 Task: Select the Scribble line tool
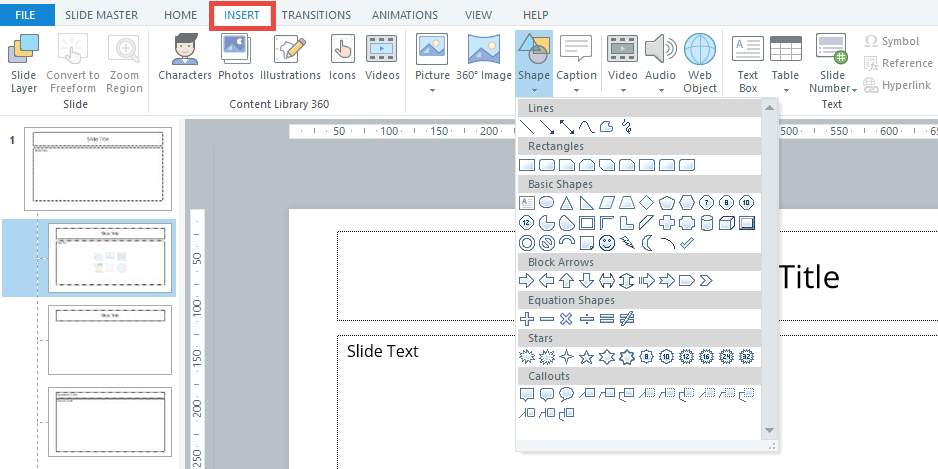tap(626, 127)
